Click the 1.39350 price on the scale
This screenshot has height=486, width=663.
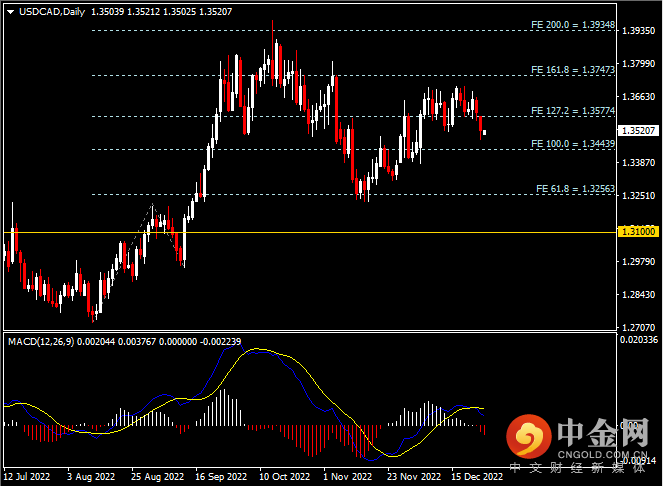(637, 31)
